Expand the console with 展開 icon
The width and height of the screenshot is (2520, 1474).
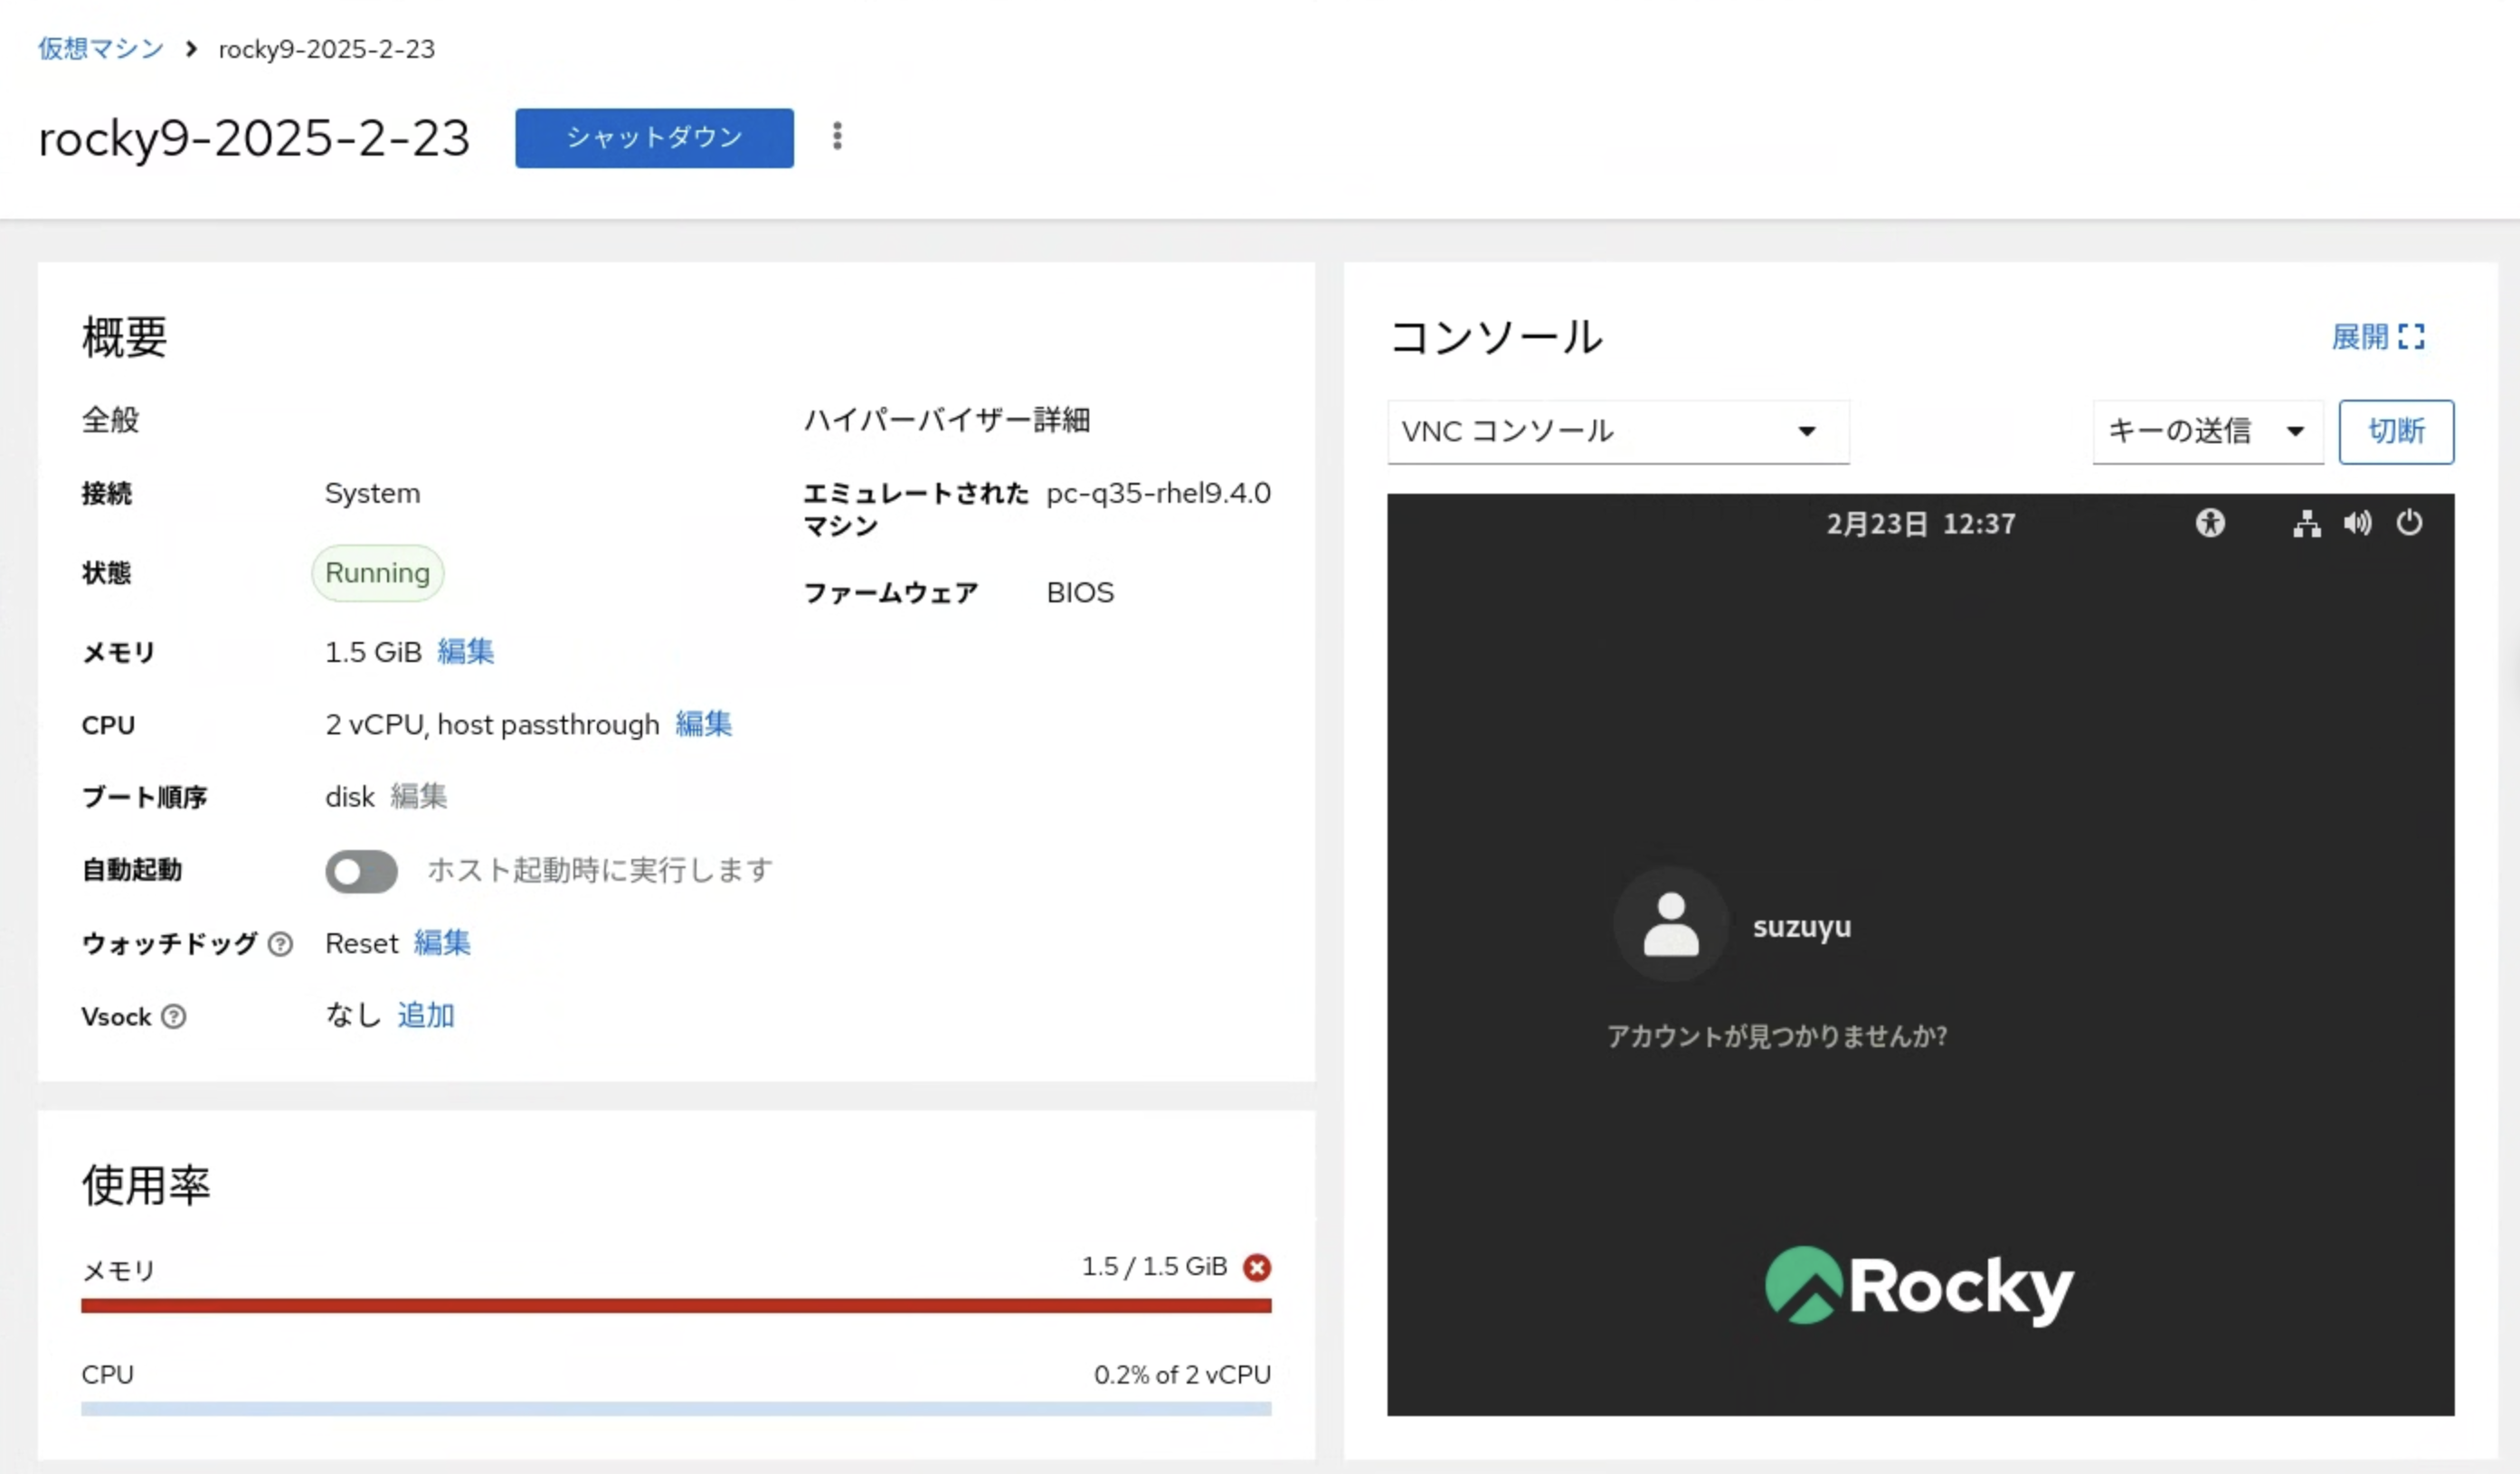(x=2382, y=337)
